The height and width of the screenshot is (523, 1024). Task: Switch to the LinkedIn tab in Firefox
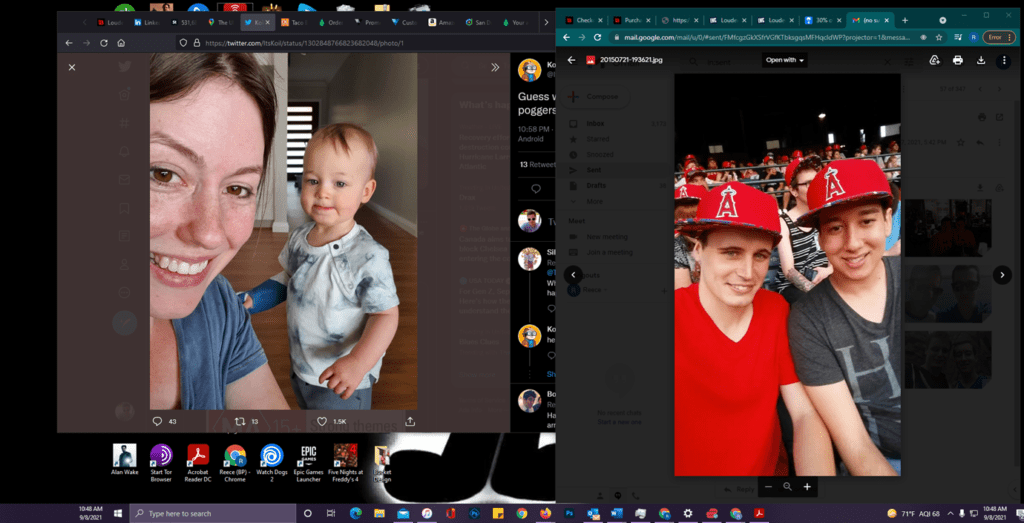(148, 22)
